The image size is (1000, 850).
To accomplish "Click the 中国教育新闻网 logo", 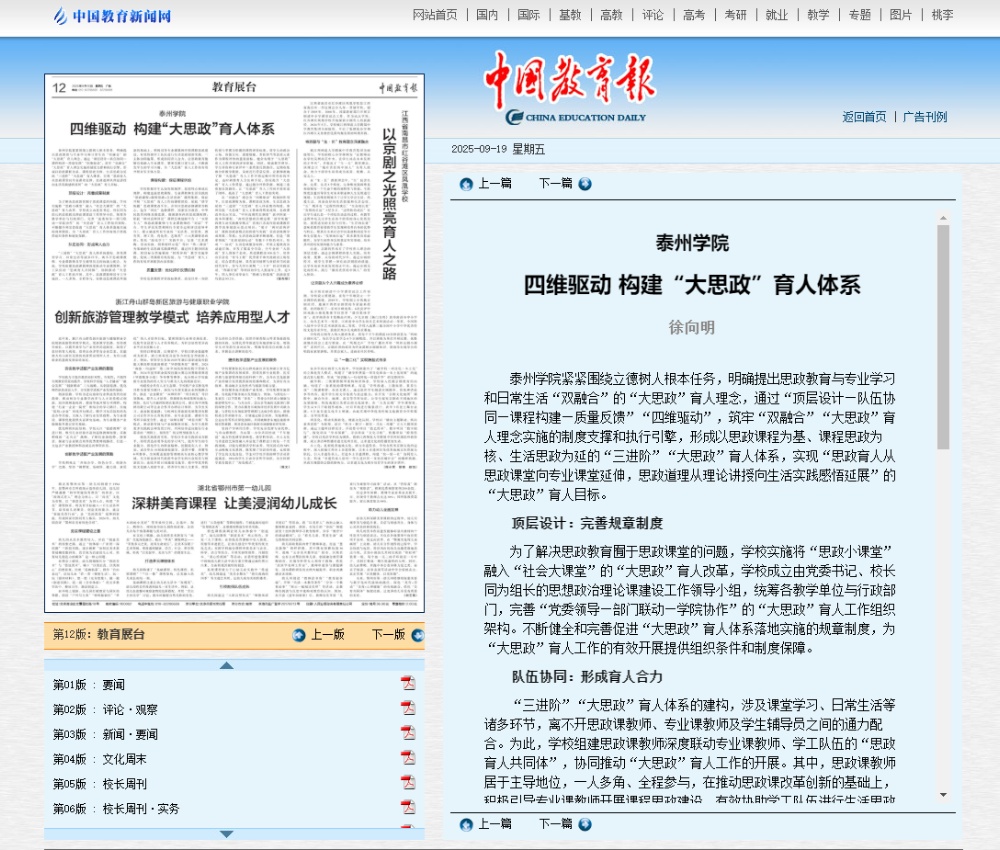I will 112,16.
